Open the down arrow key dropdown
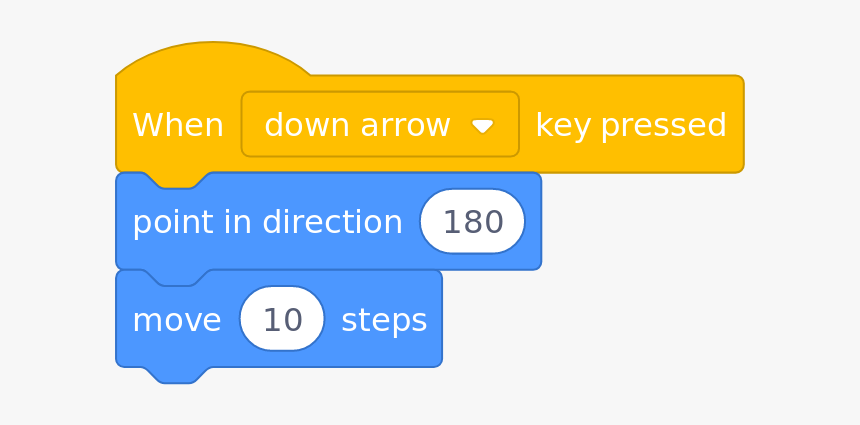Image resolution: width=860 pixels, height=425 pixels. (x=380, y=125)
